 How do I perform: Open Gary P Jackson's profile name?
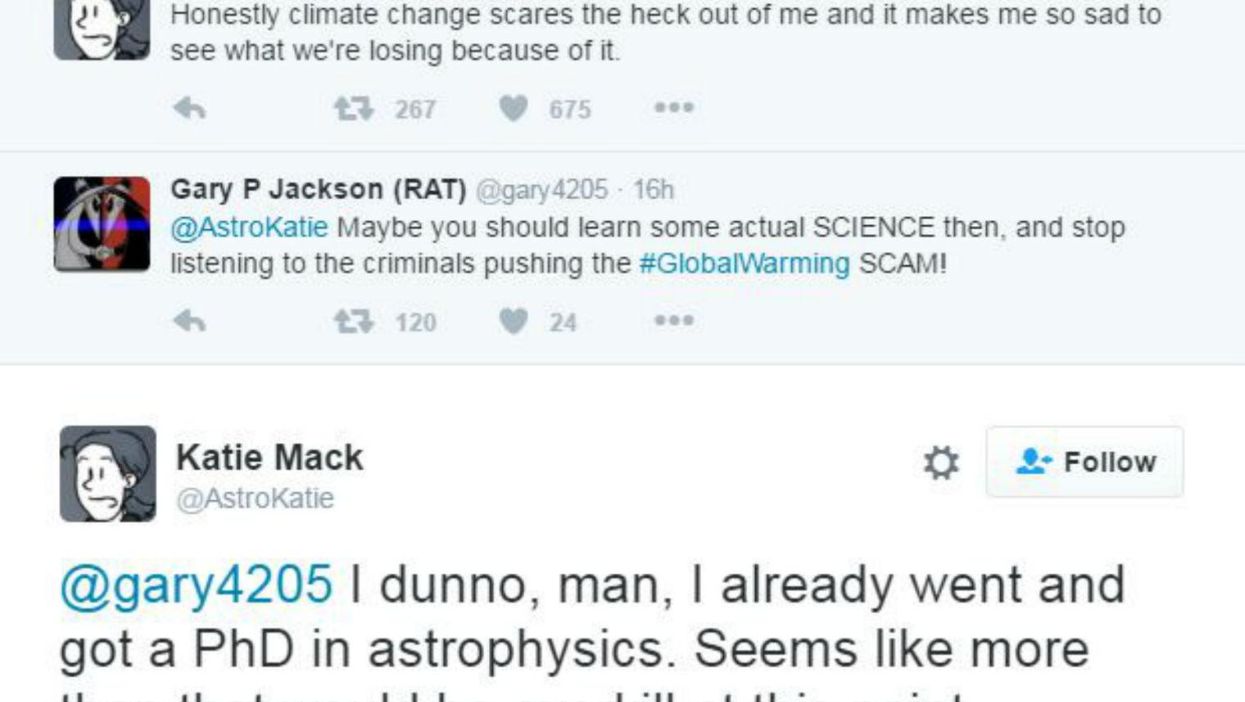[318, 189]
